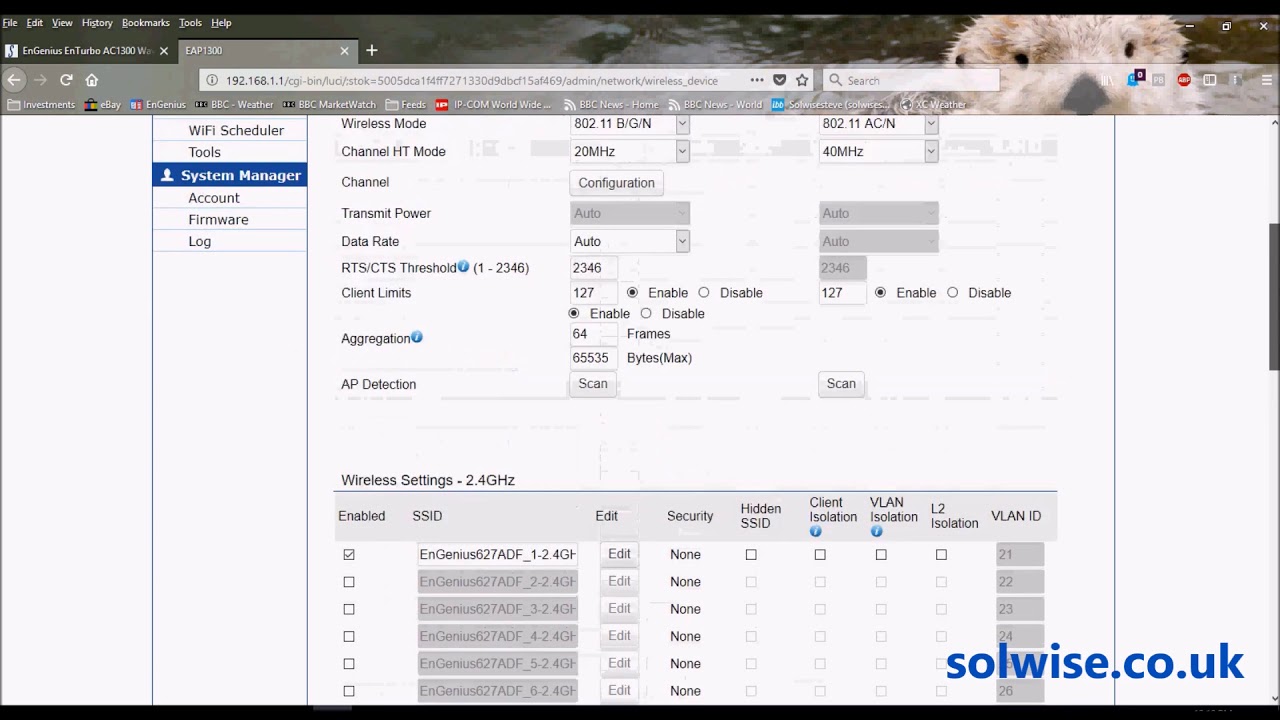Show RTS/CTS Threshold info tooltip
The width and height of the screenshot is (1280, 720).
click(463, 267)
